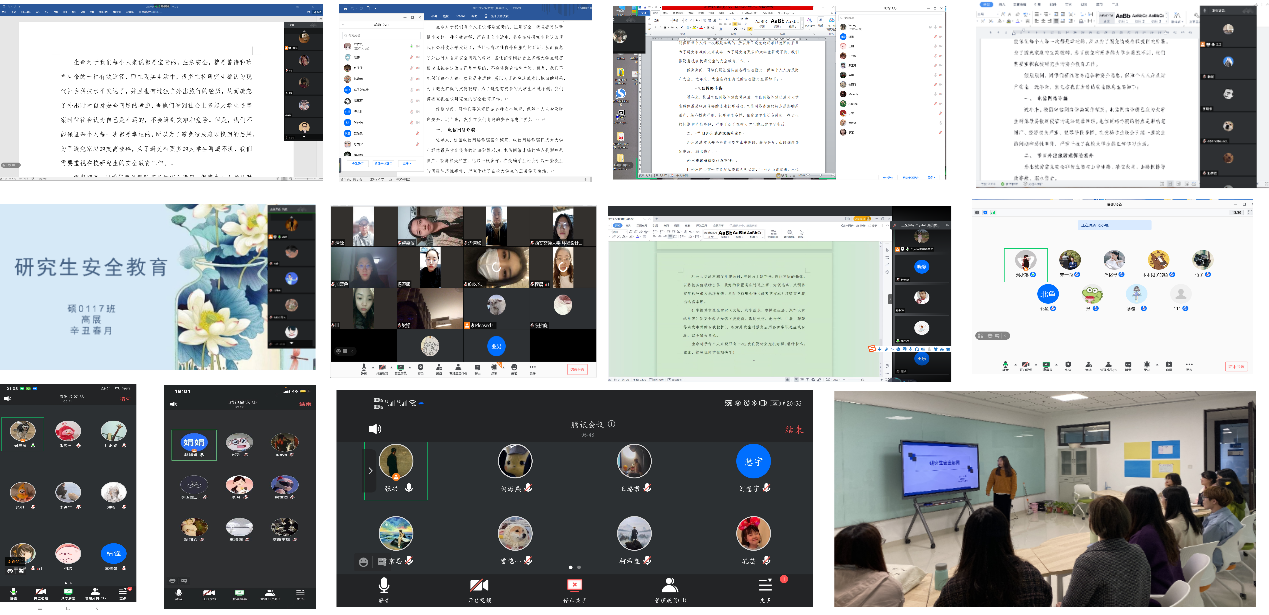Select the Shiba dog avatar participant

tap(516, 533)
